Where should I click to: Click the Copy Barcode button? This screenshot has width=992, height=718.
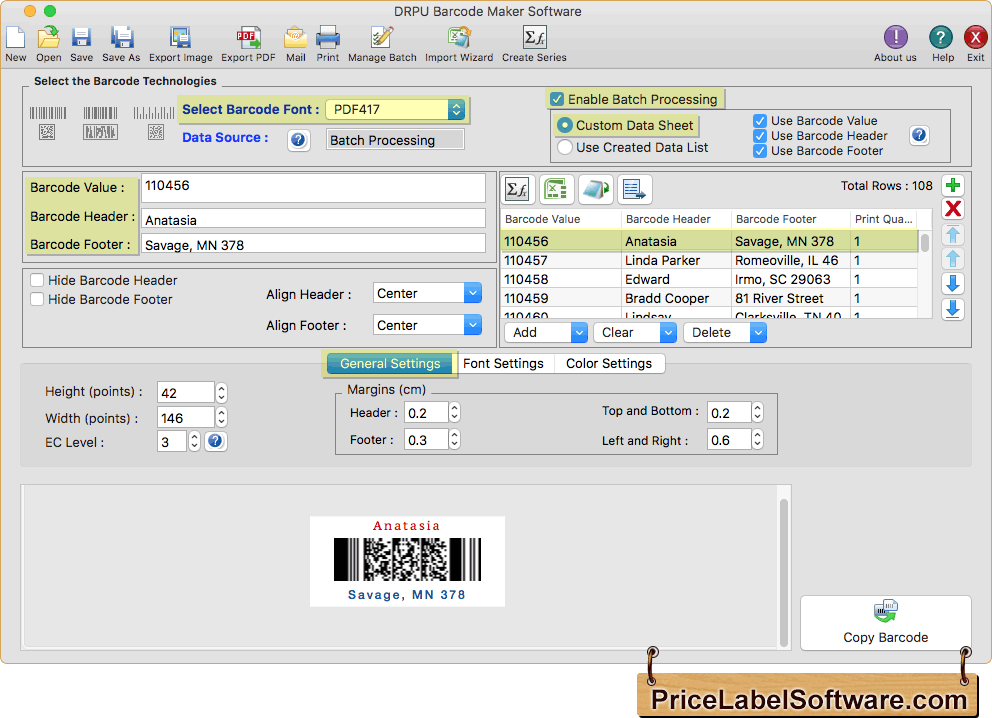885,623
